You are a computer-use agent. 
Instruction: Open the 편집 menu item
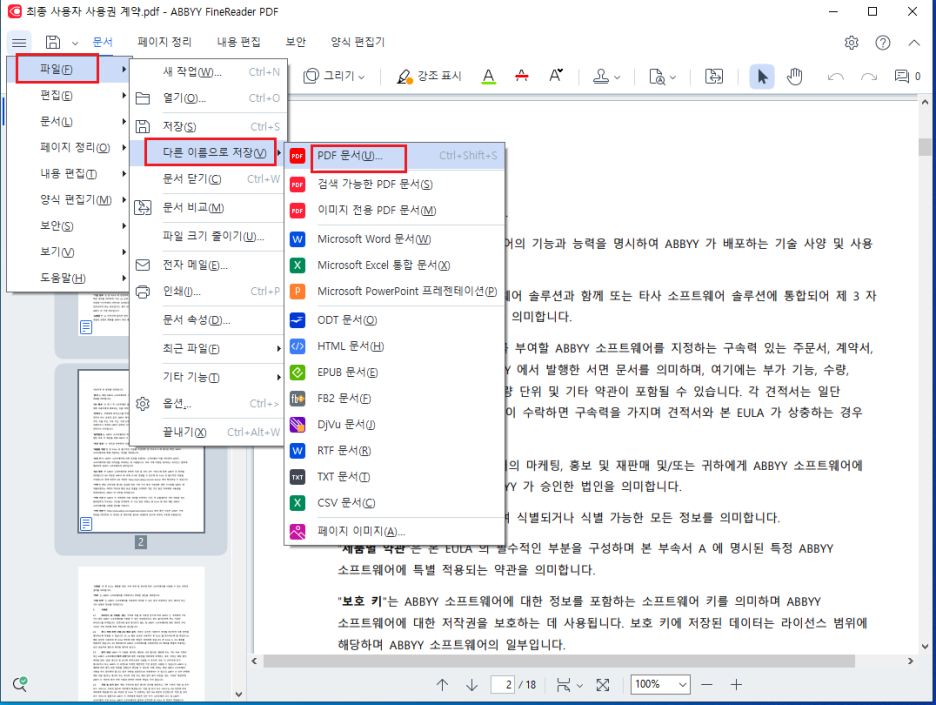point(68,96)
